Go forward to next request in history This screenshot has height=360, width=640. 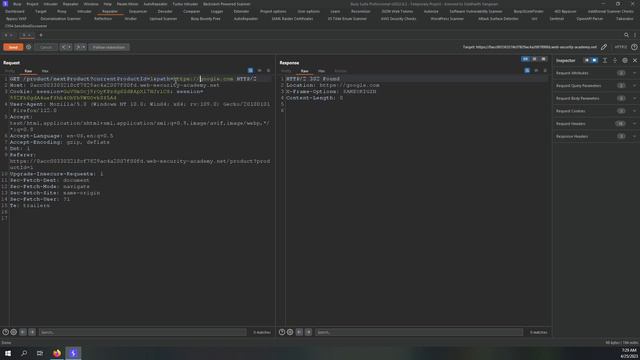pos(78,47)
